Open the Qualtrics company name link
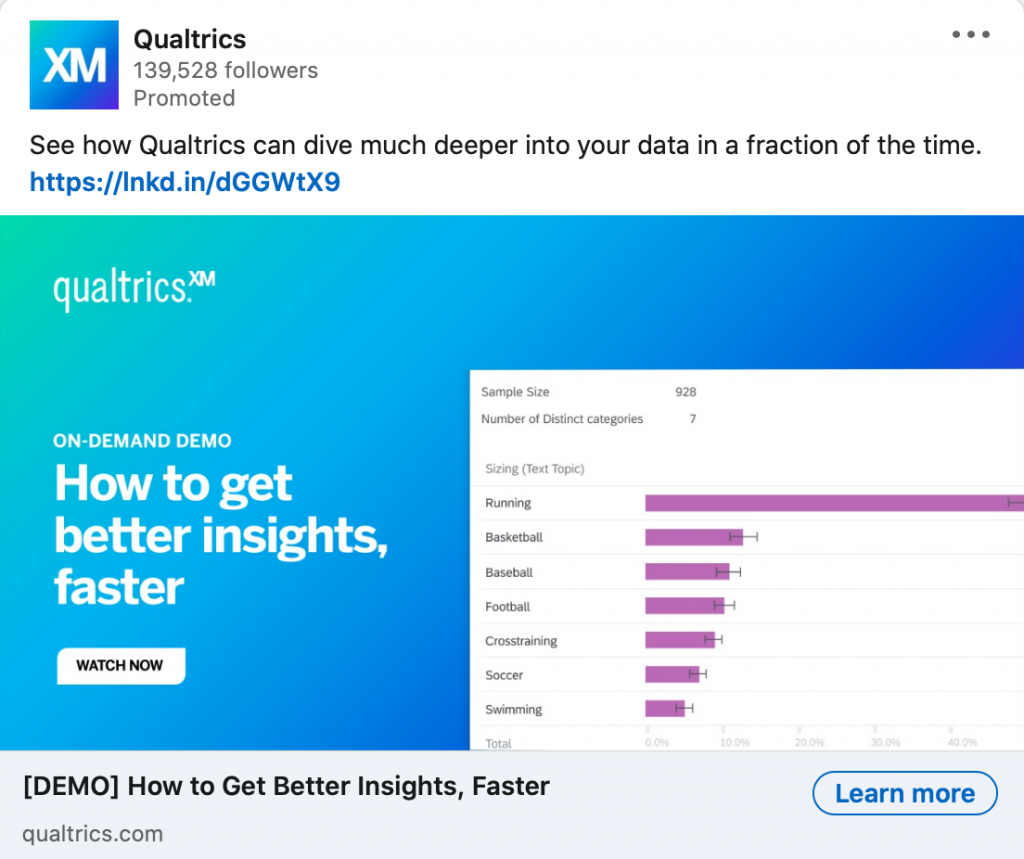 pos(190,39)
